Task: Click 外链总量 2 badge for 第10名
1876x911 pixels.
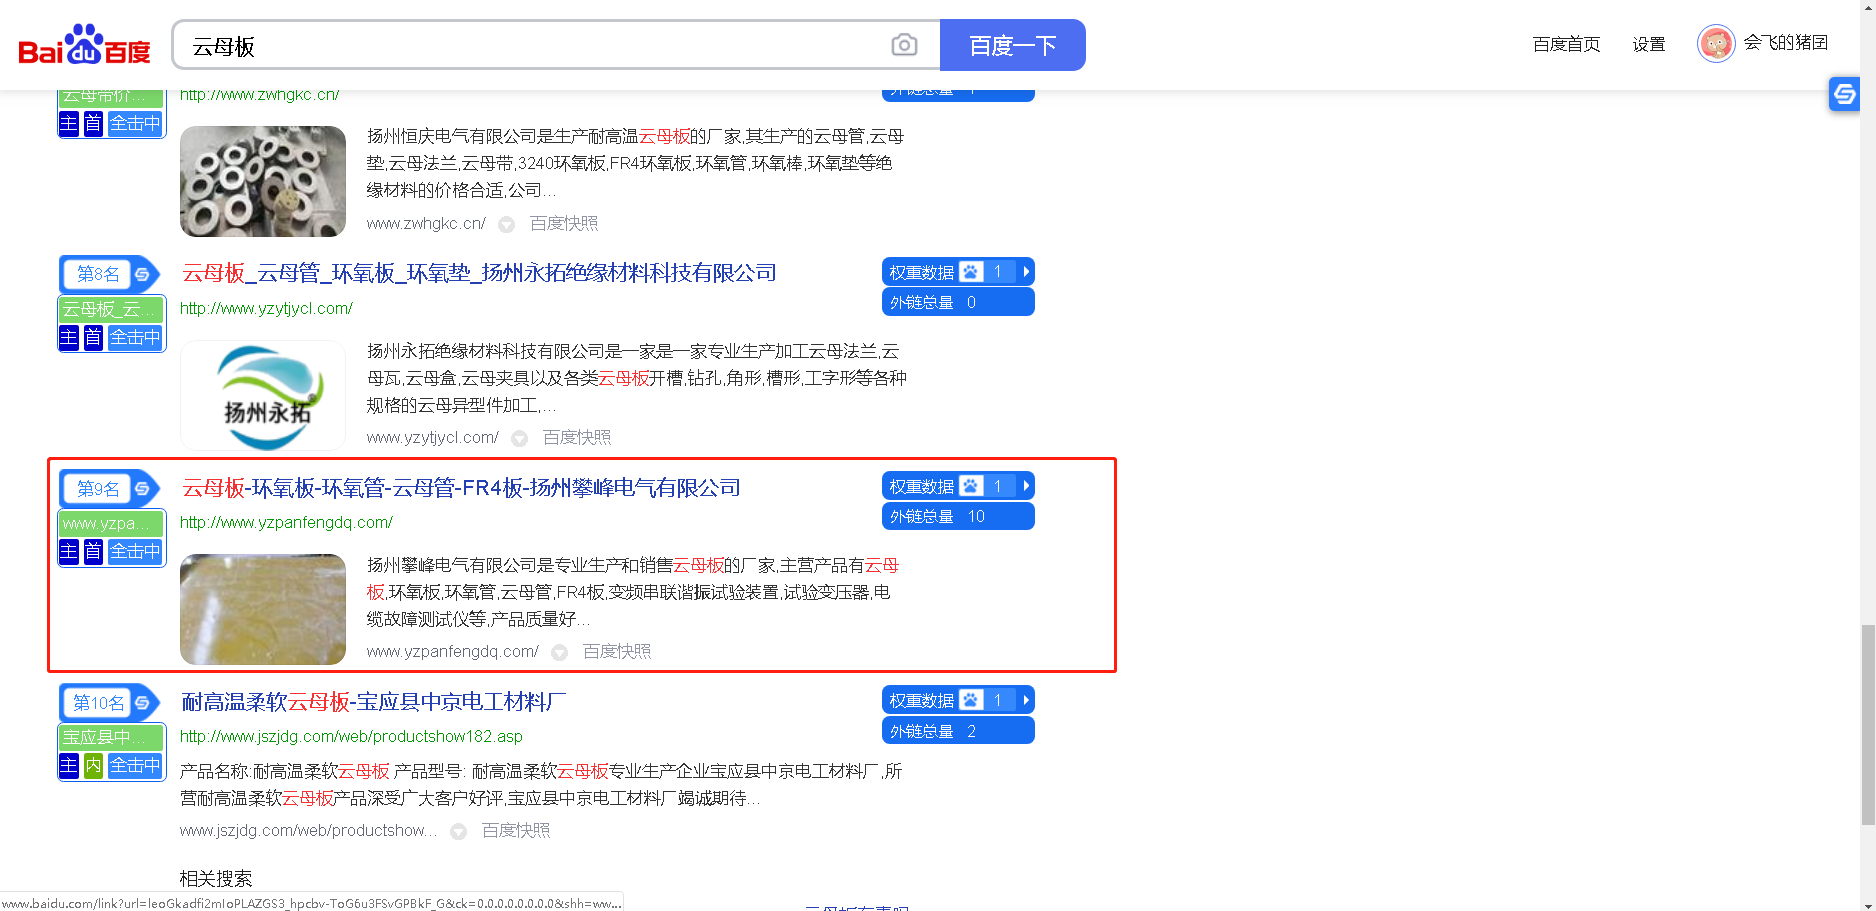Action: (958, 731)
